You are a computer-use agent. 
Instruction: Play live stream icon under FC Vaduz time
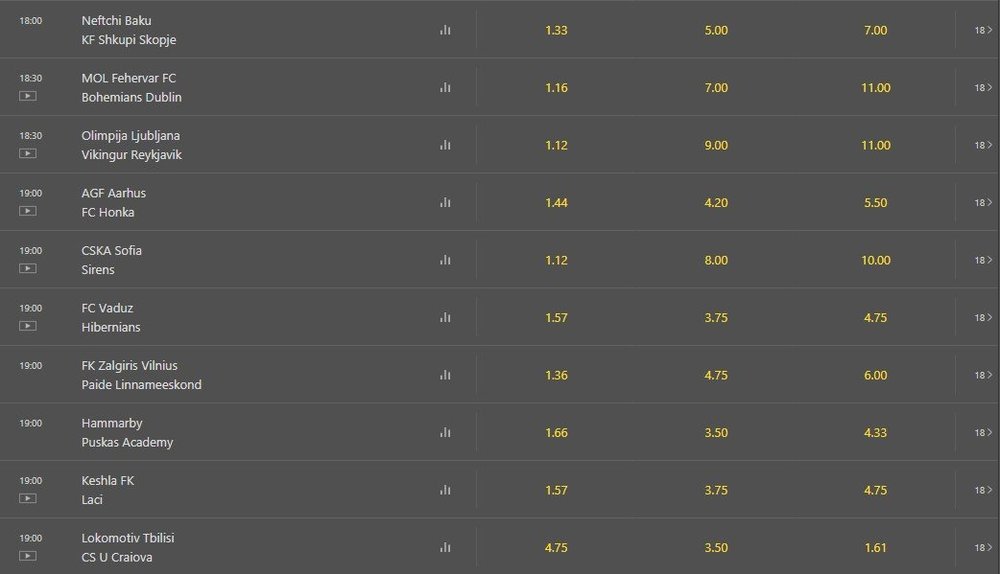[x=27, y=326]
